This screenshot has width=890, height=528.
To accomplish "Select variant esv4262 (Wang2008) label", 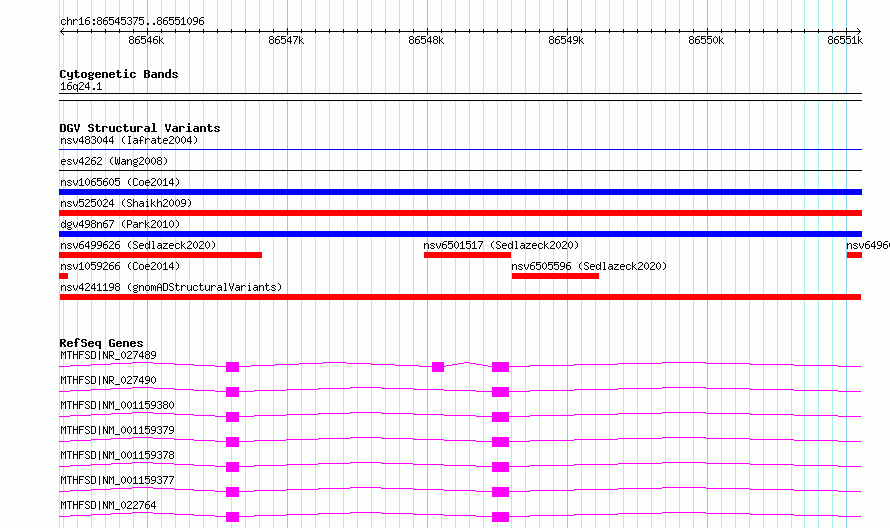I will click(114, 161).
